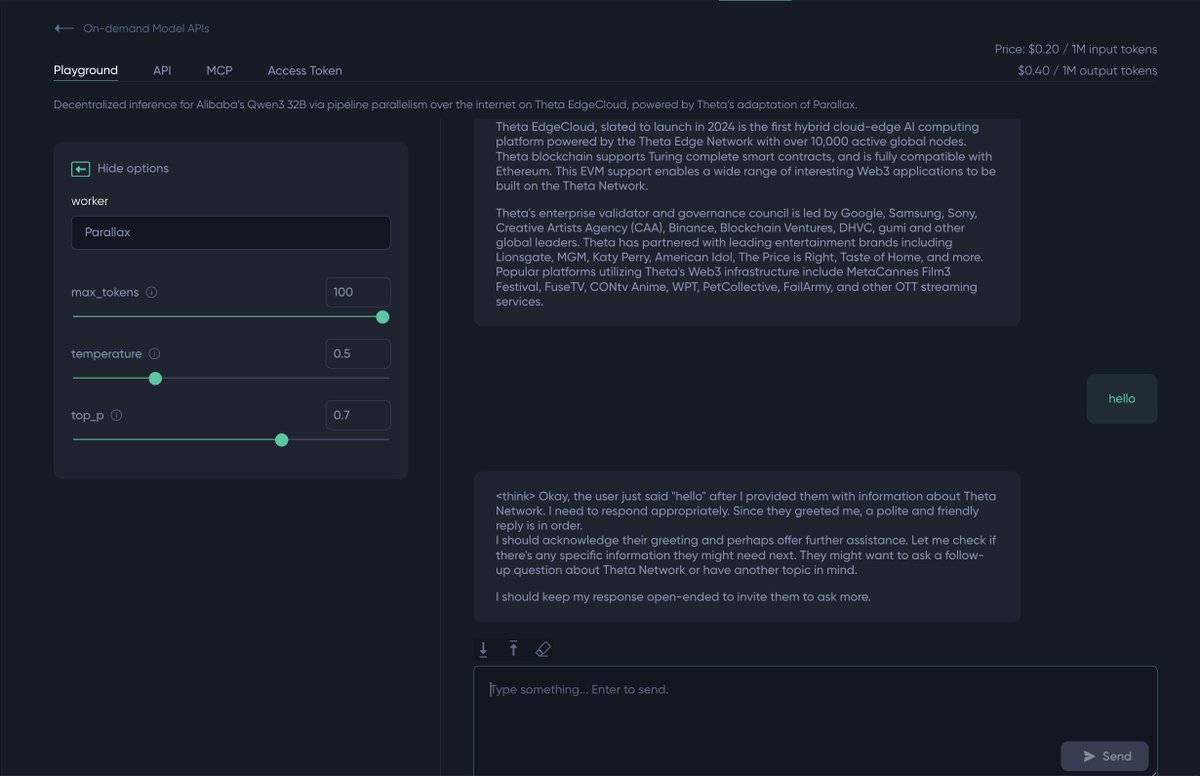
Task: Switch to the Playground tab
Action: point(85,70)
